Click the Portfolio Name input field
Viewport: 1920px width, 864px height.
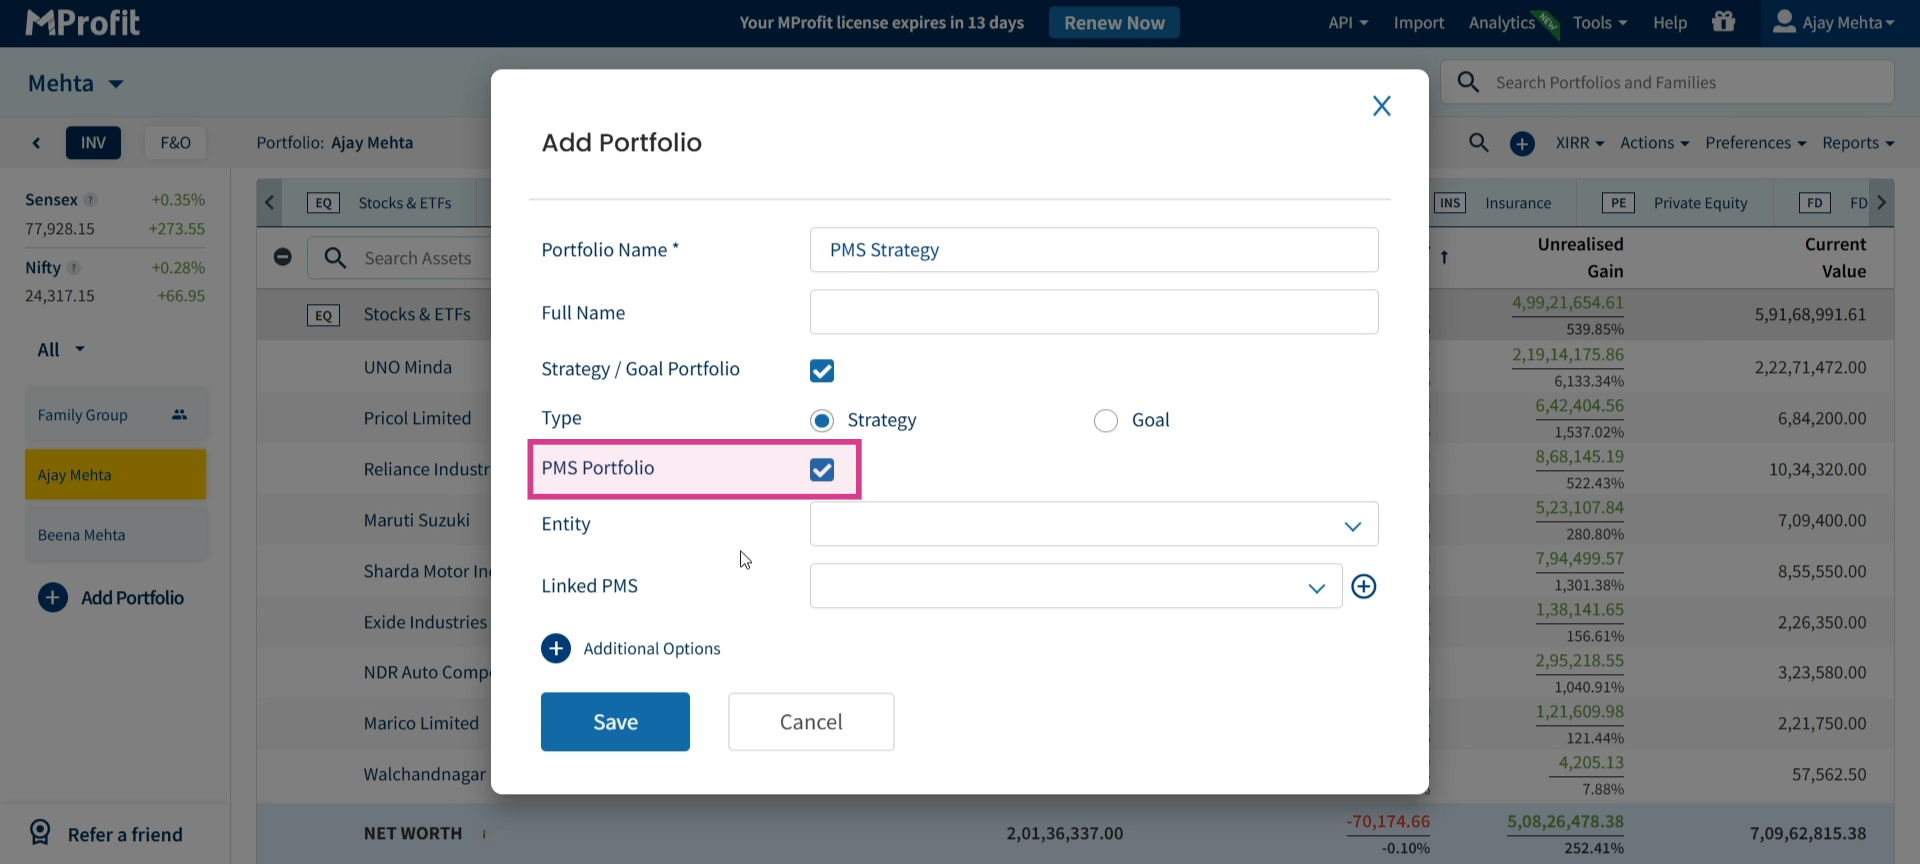(1094, 250)
